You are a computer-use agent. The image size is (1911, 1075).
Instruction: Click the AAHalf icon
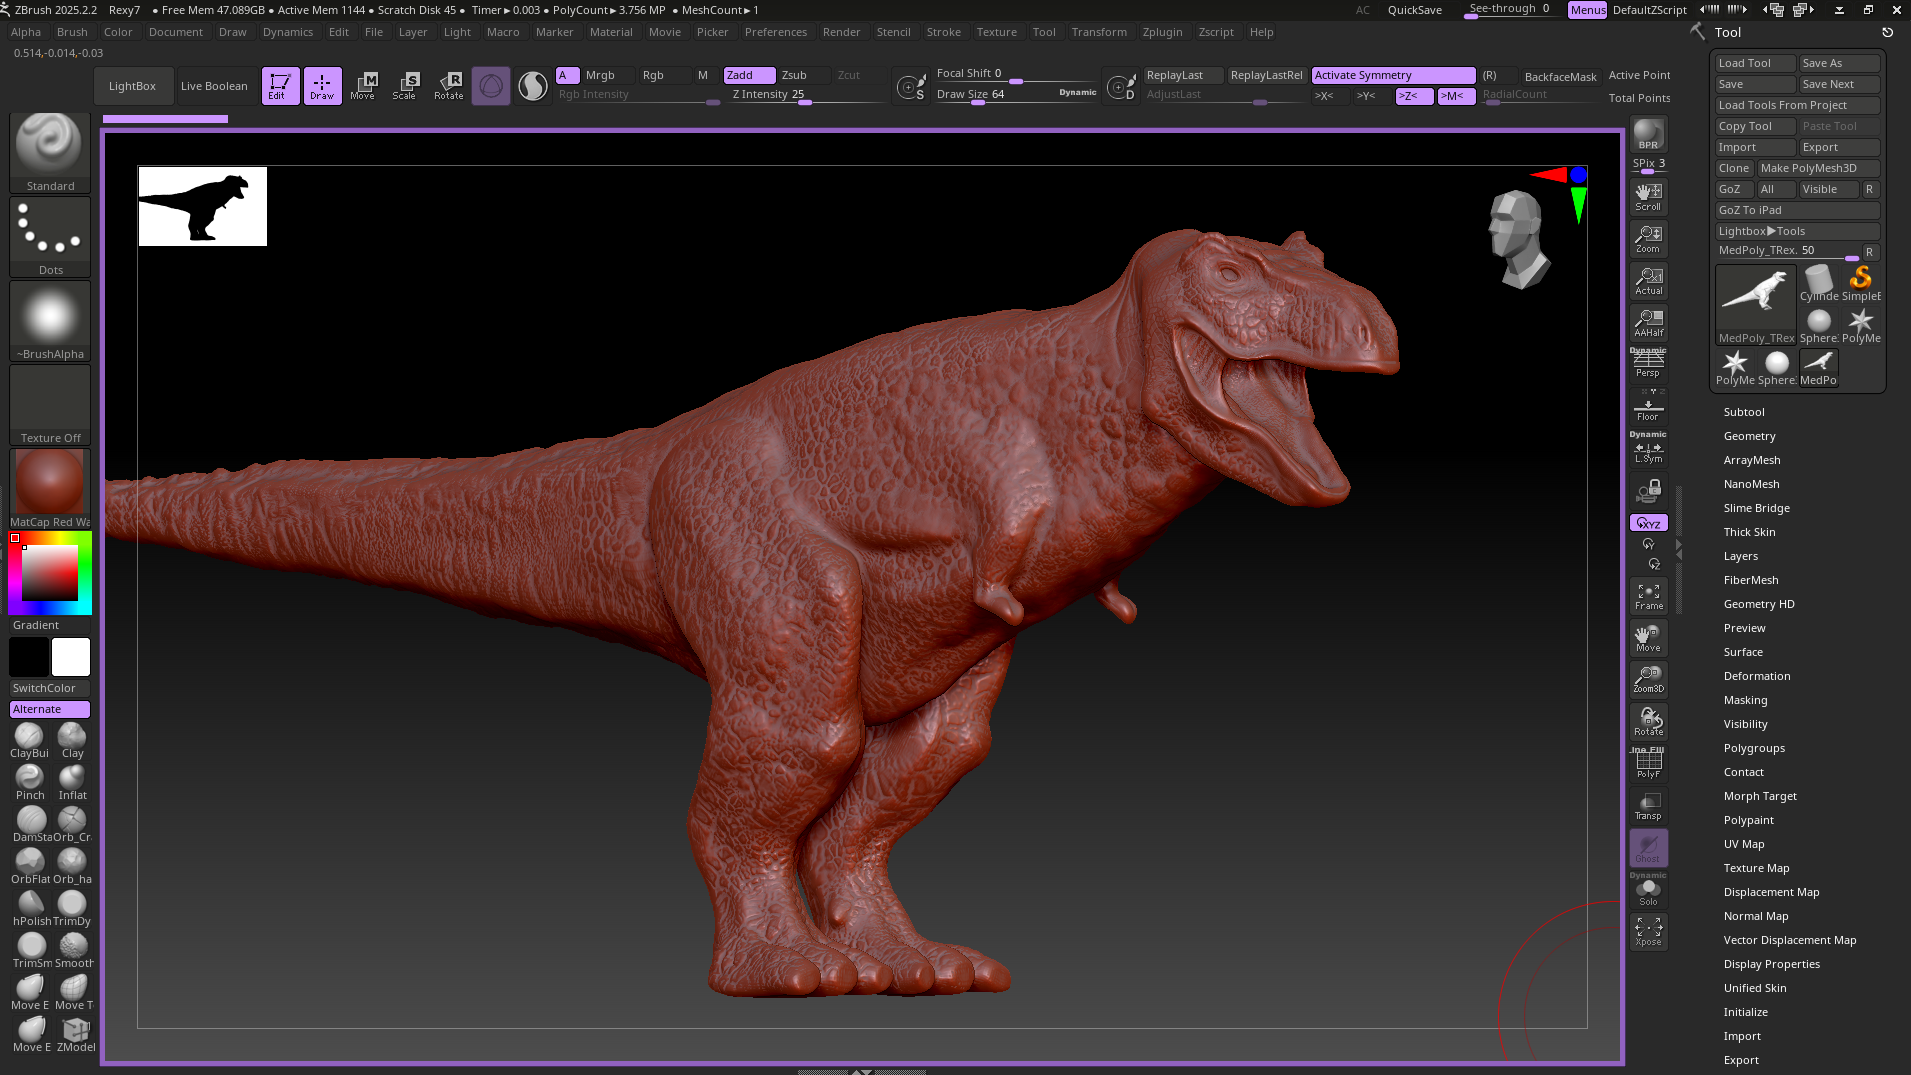click(1648, 322)
